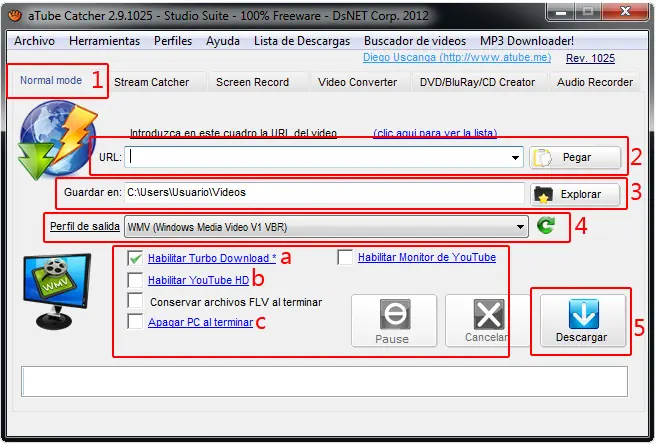The height and width of the screenshot is (445, 656).
Task: Click the Perfil de salida label link
Action: (x=85, y=226)
